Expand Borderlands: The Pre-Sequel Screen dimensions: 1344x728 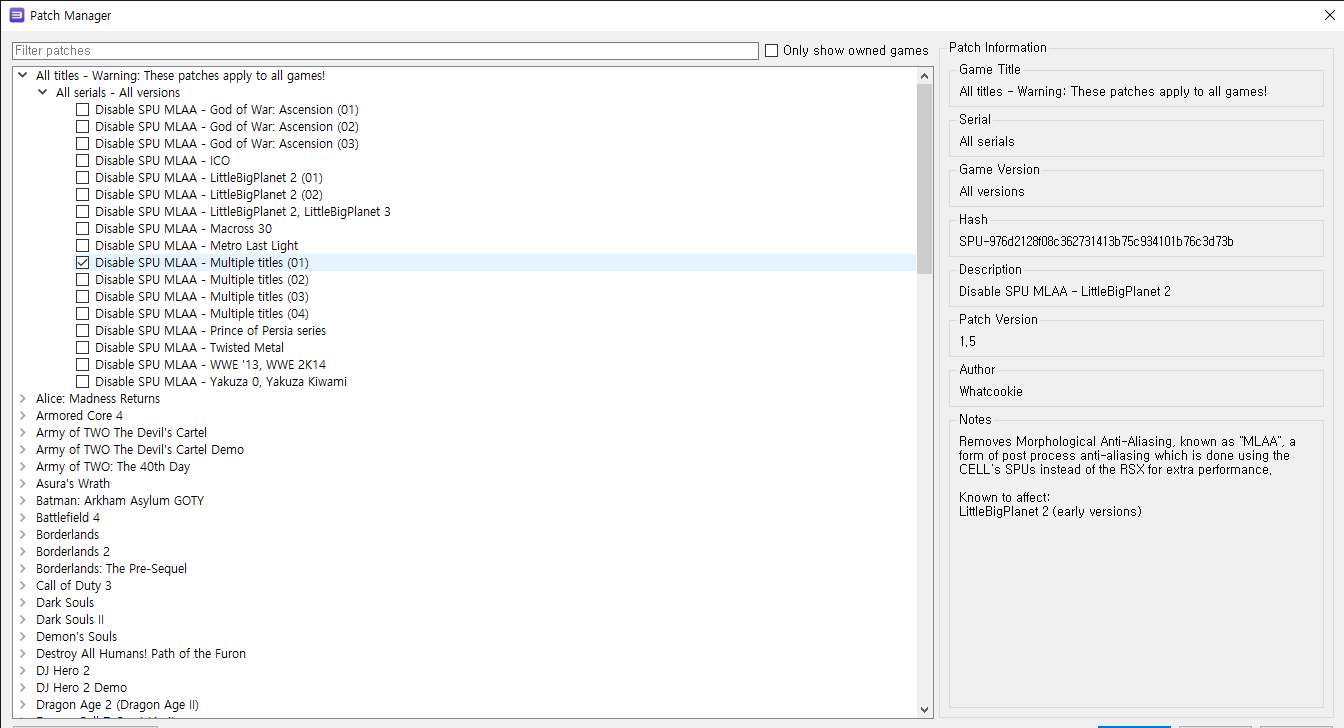pyautogui.click(x=22, y=569)
